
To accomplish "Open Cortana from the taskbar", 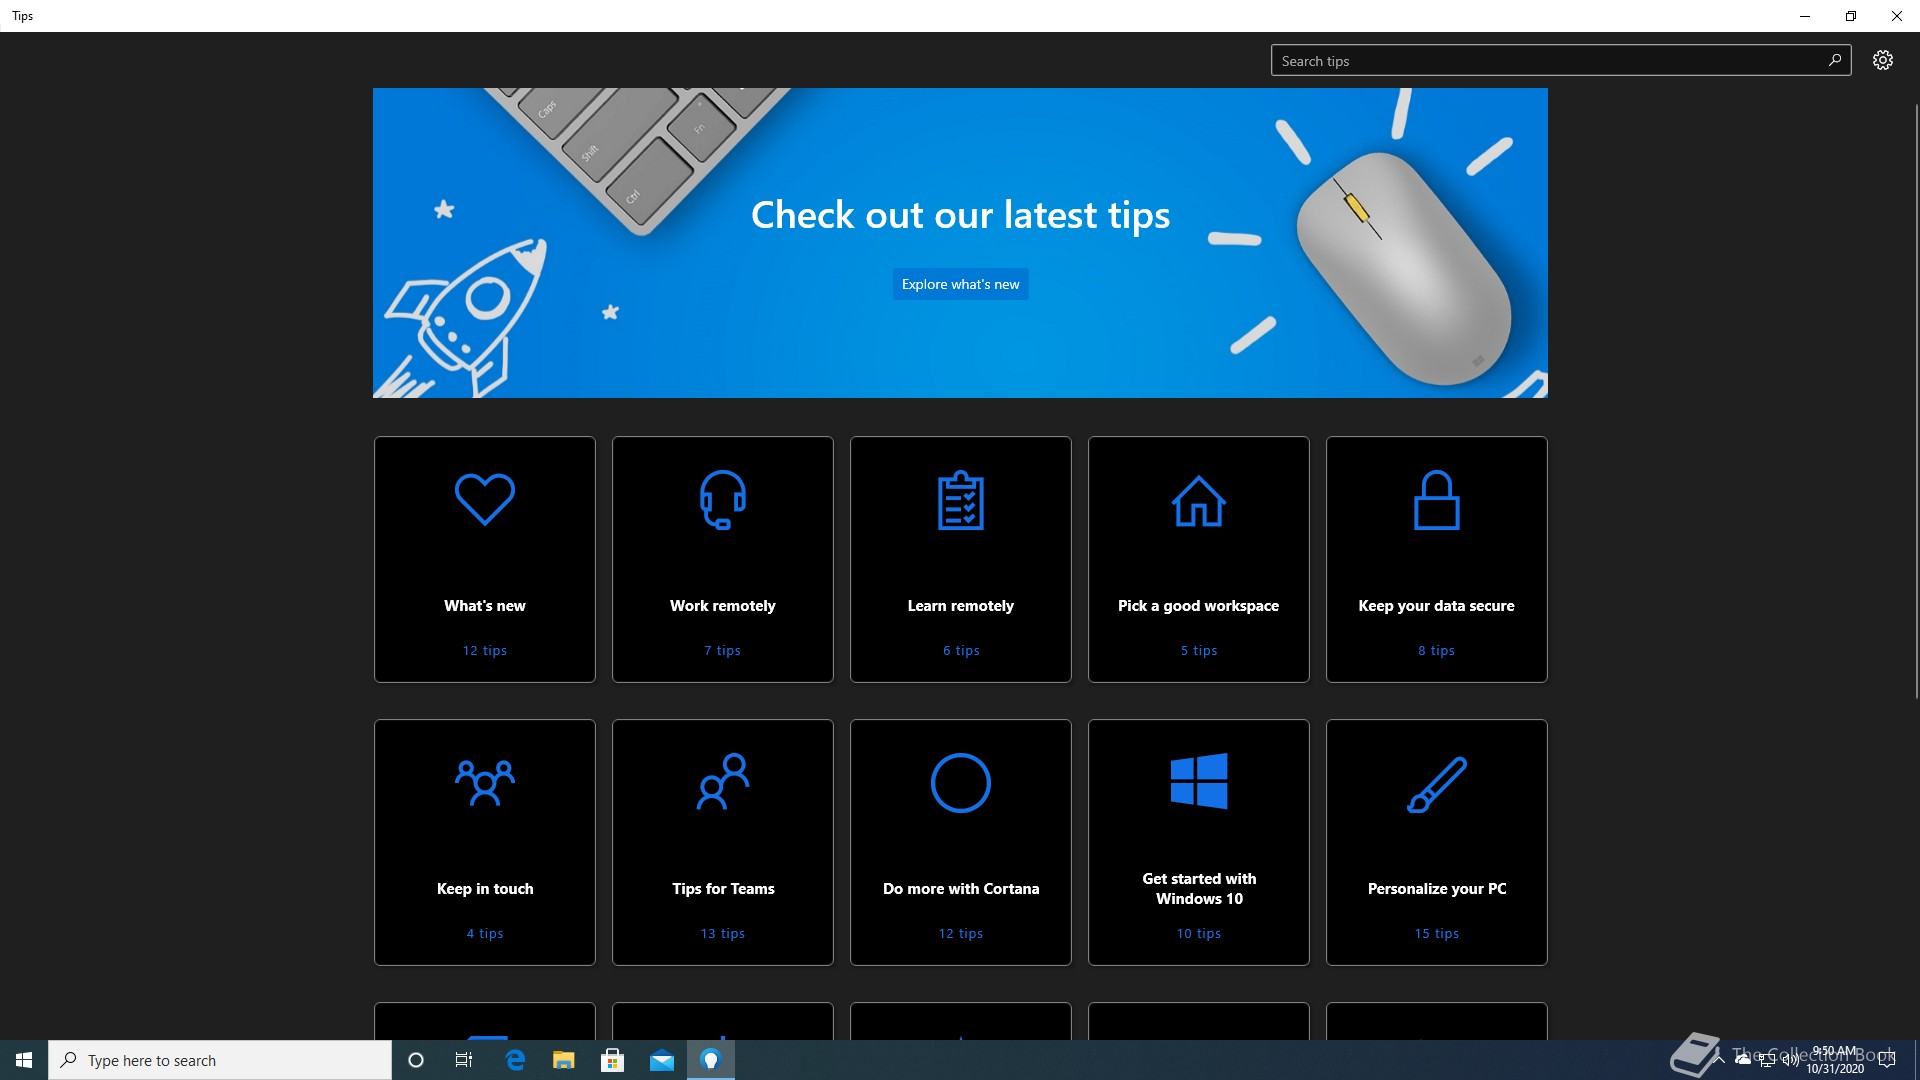I will pos(416,1060).
